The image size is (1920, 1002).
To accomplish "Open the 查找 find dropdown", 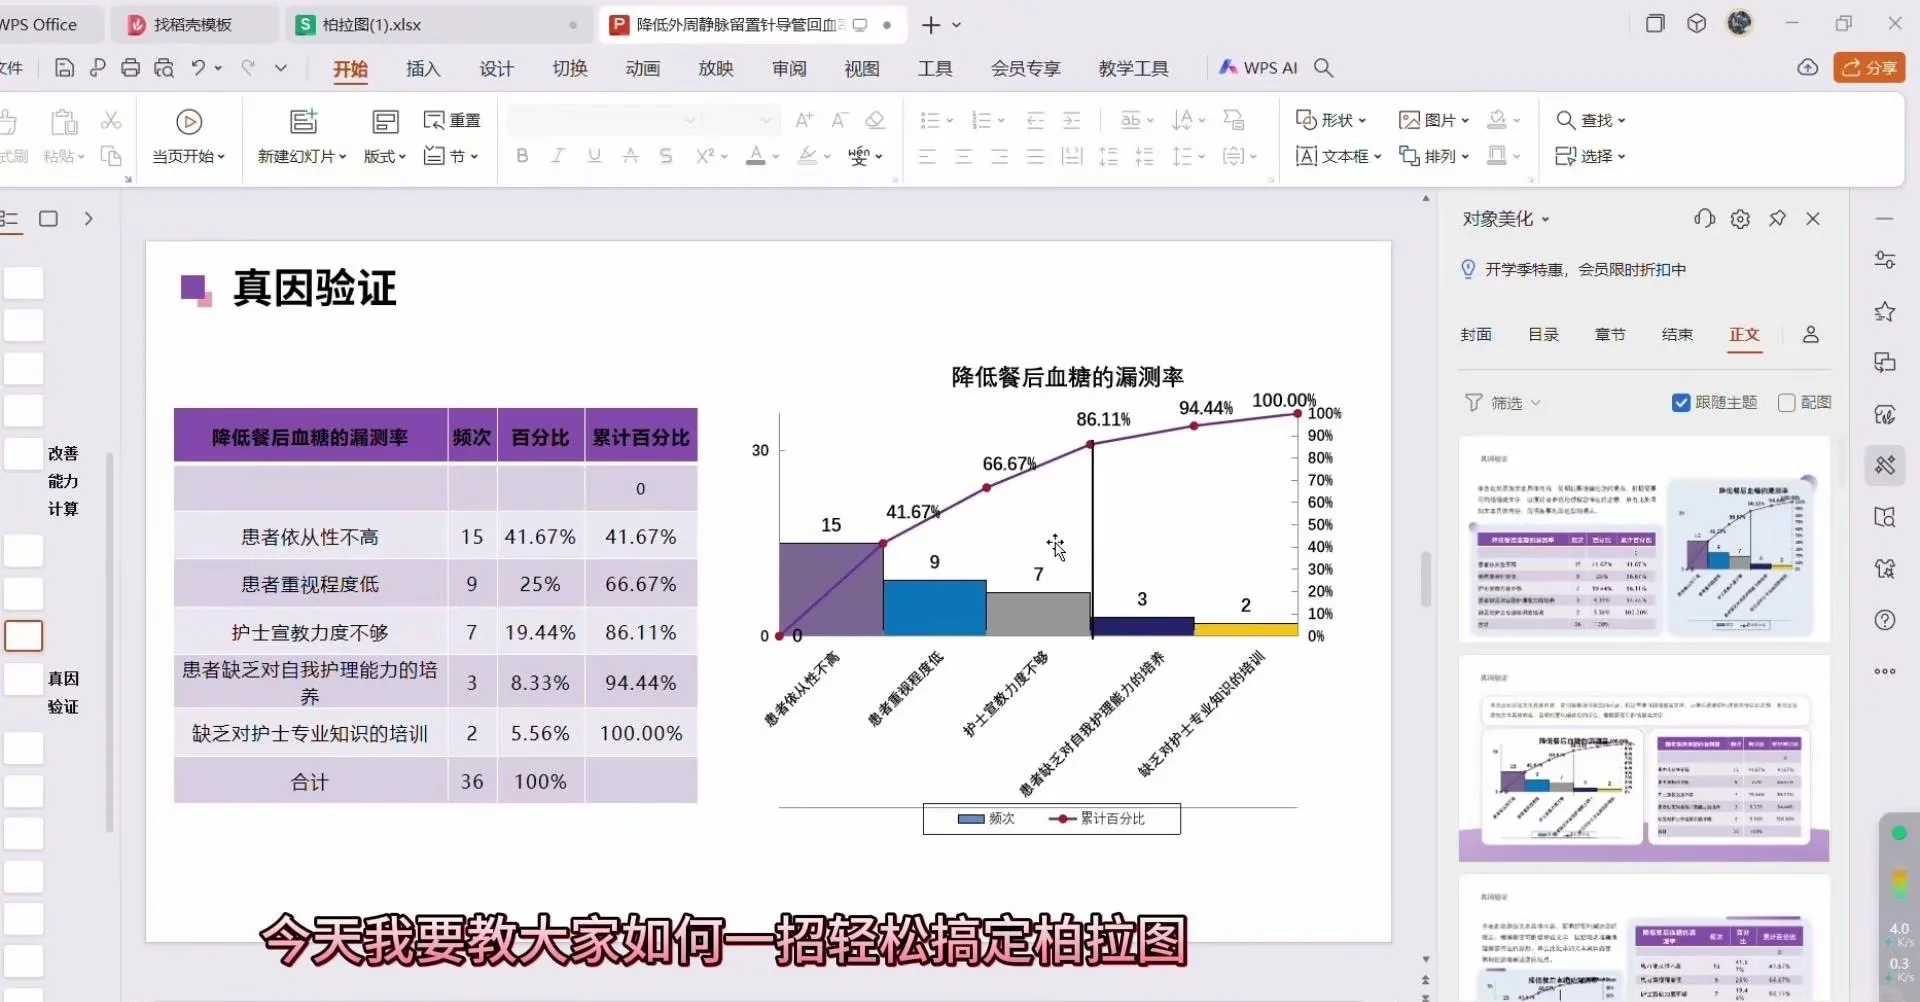I will (1591, 120).
